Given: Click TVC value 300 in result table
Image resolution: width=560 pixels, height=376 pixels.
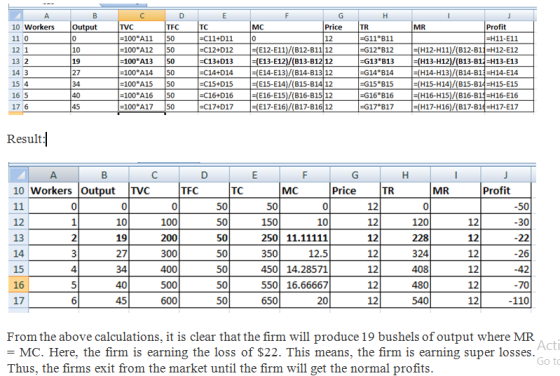Looking at the screenshot, I should [x=154, y=253].
